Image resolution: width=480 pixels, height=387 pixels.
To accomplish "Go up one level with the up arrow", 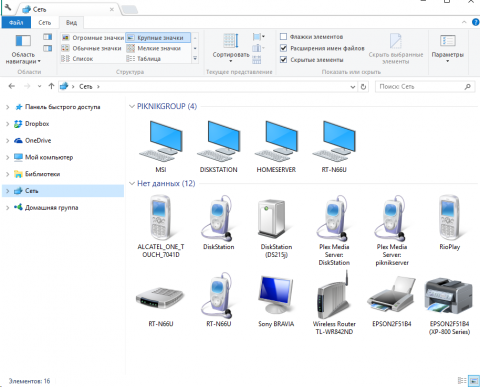I will (51, 86).
